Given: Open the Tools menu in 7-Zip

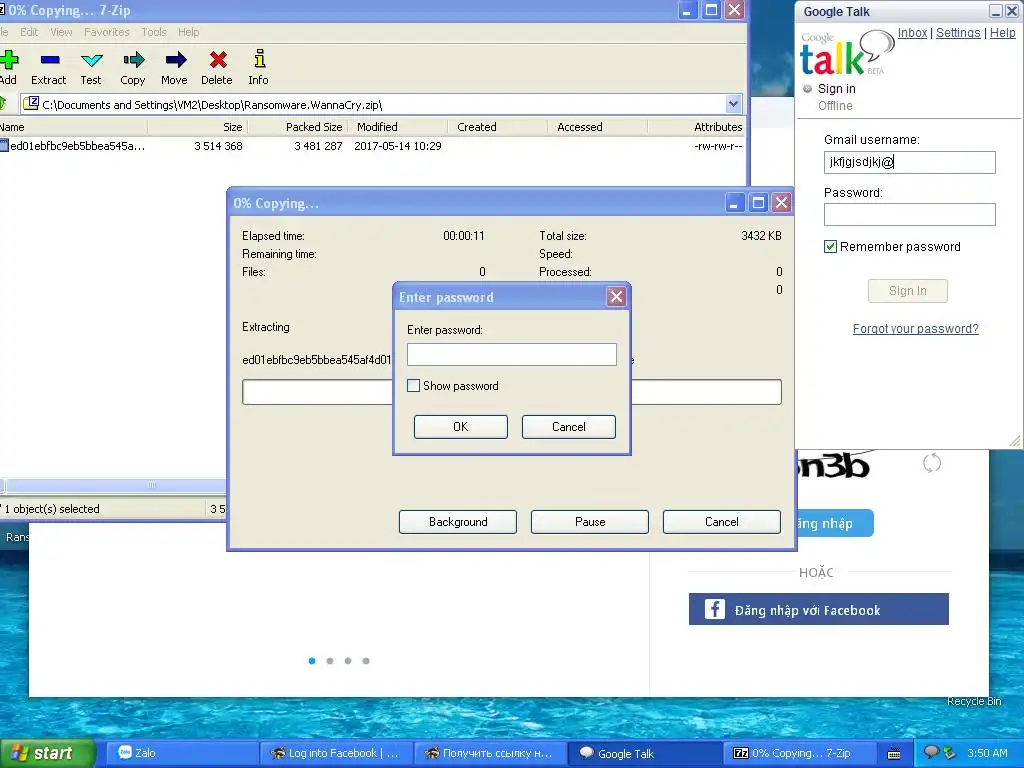Looking at the screenshot, I should 154,32.
